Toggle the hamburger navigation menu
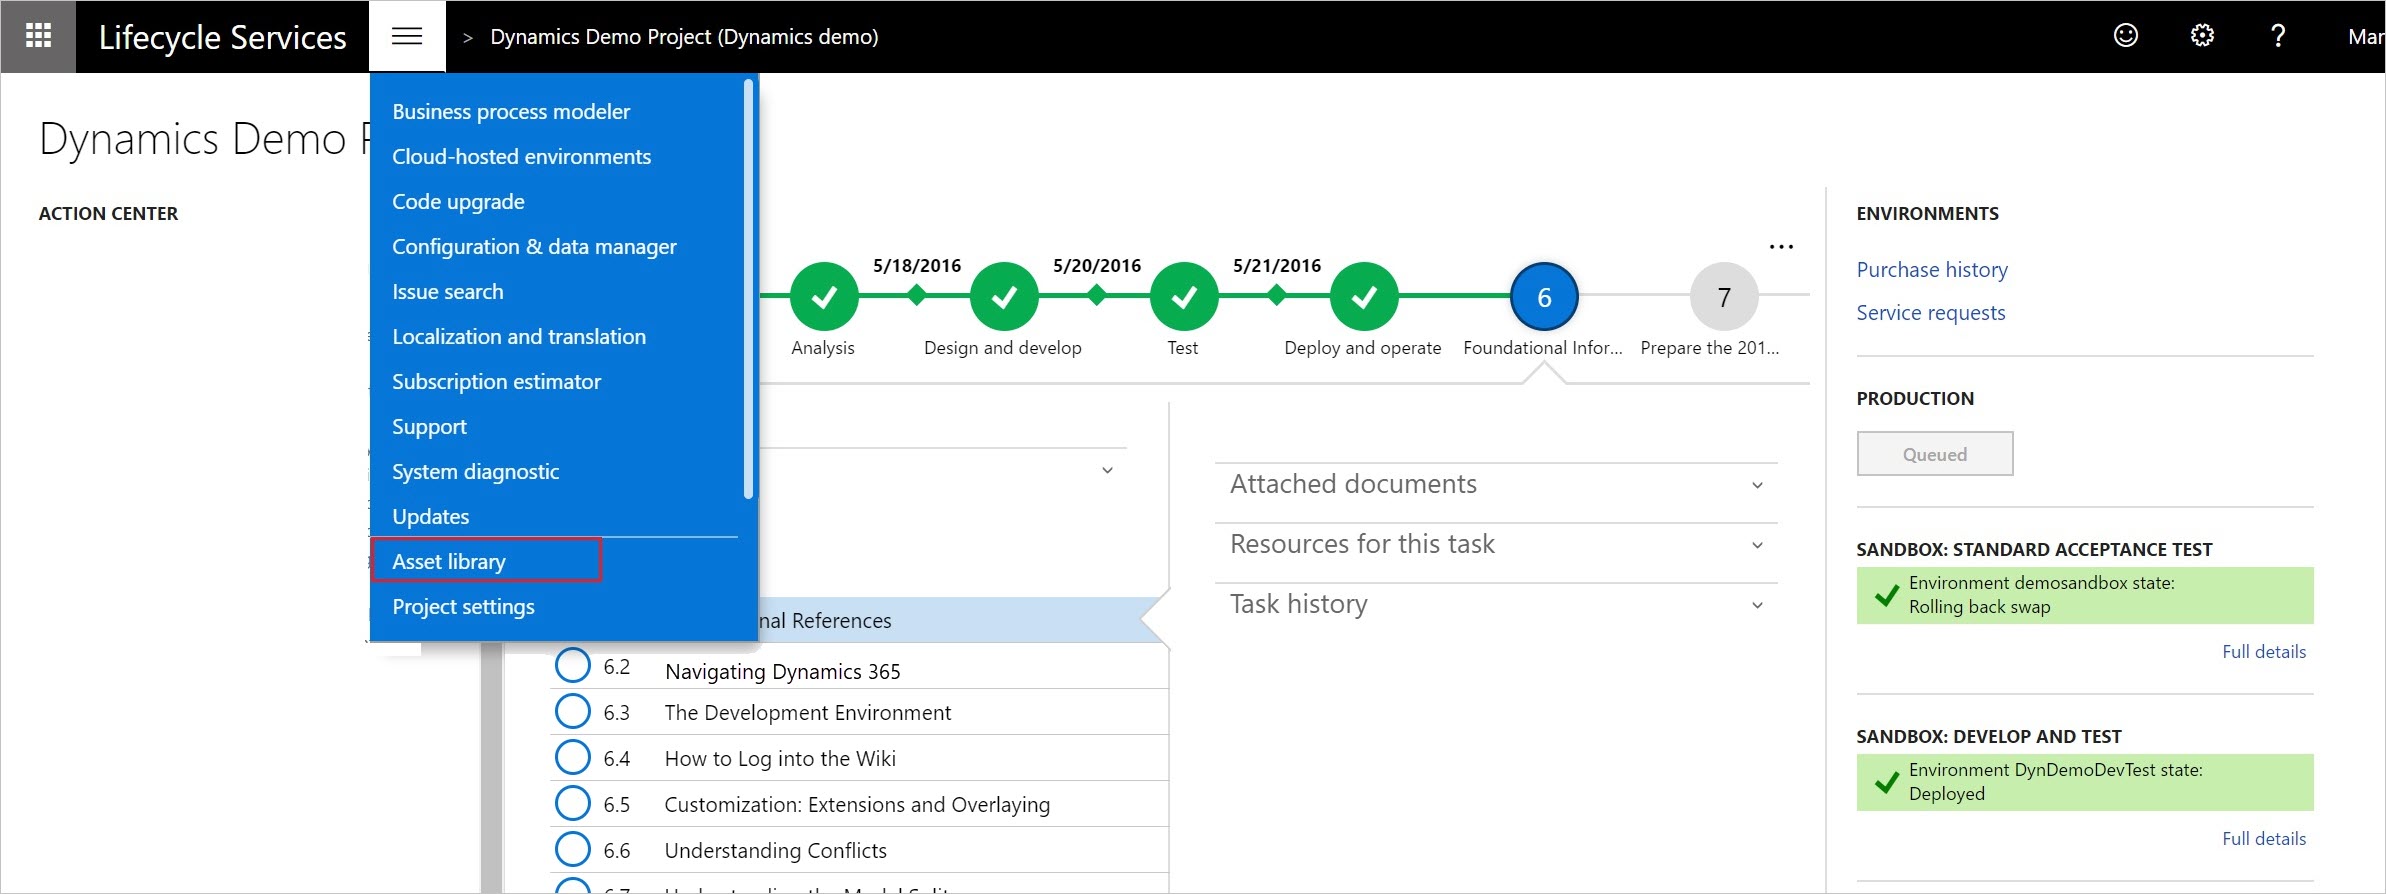Image resolution: width=2386 pixels, height=894 pixels. [407, 37]
